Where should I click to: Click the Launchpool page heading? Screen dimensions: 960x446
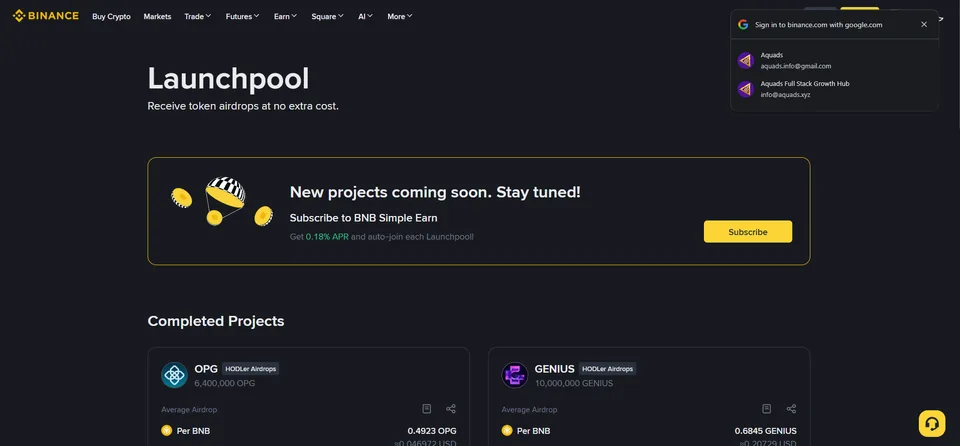(x=228, y=78)
